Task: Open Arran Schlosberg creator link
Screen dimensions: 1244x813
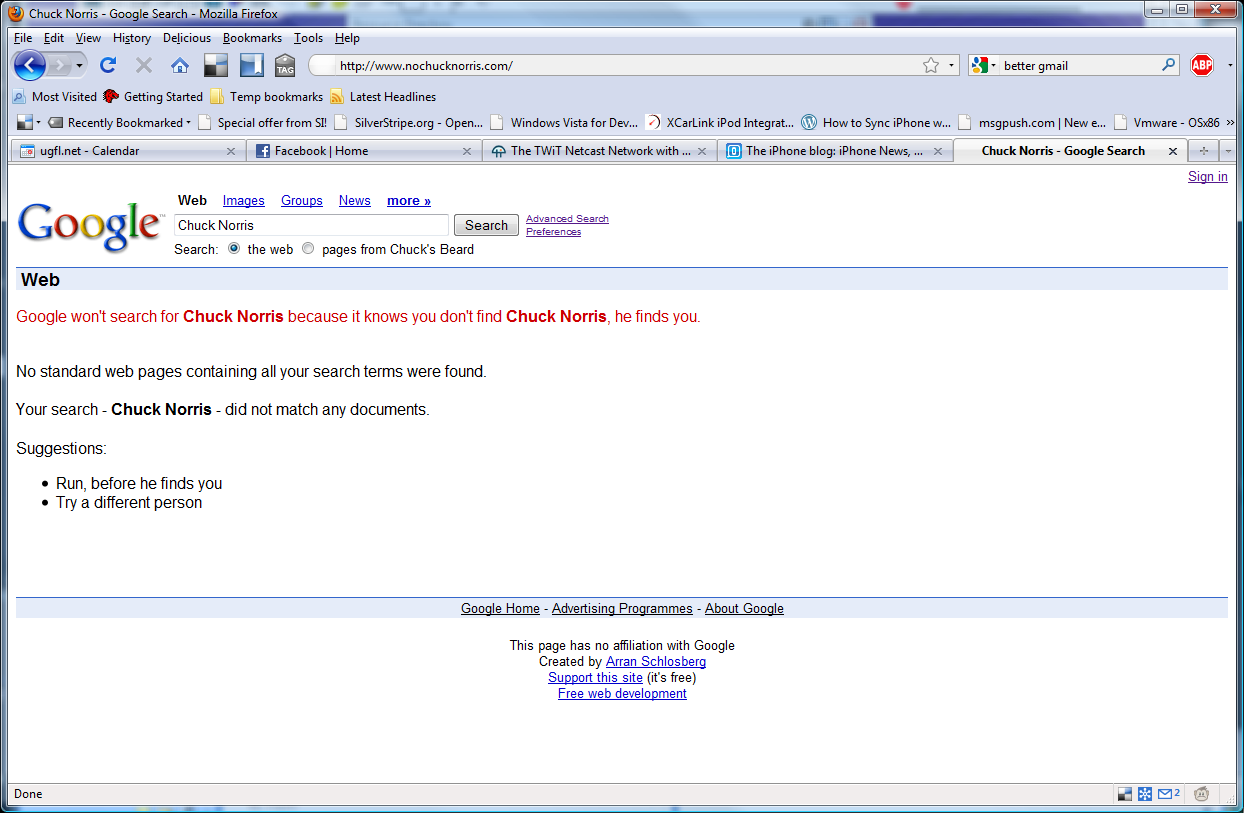Action: [656, 662]
